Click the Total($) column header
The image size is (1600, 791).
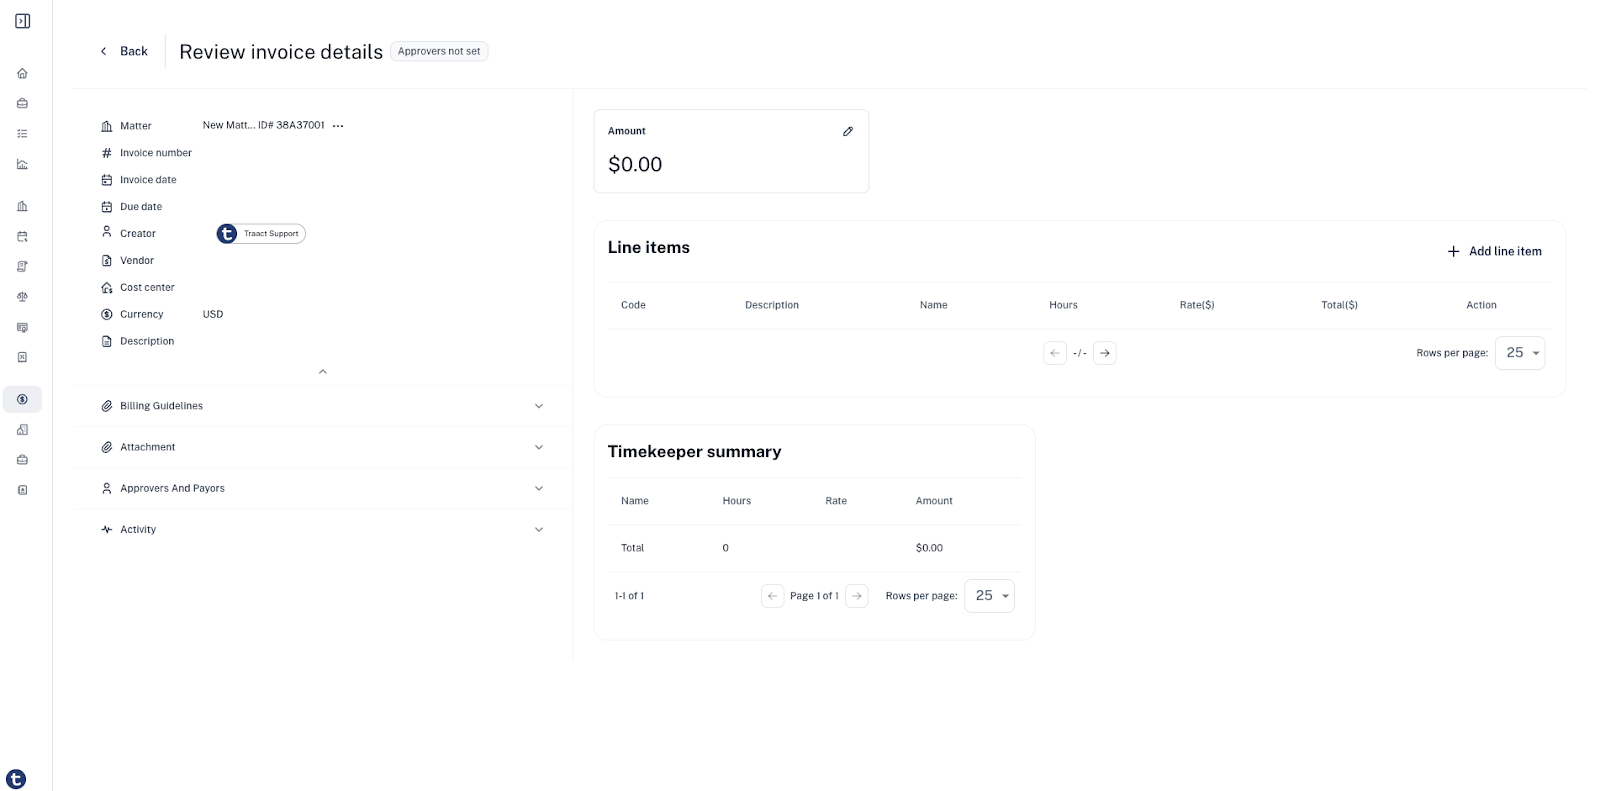click(1339, 305)
